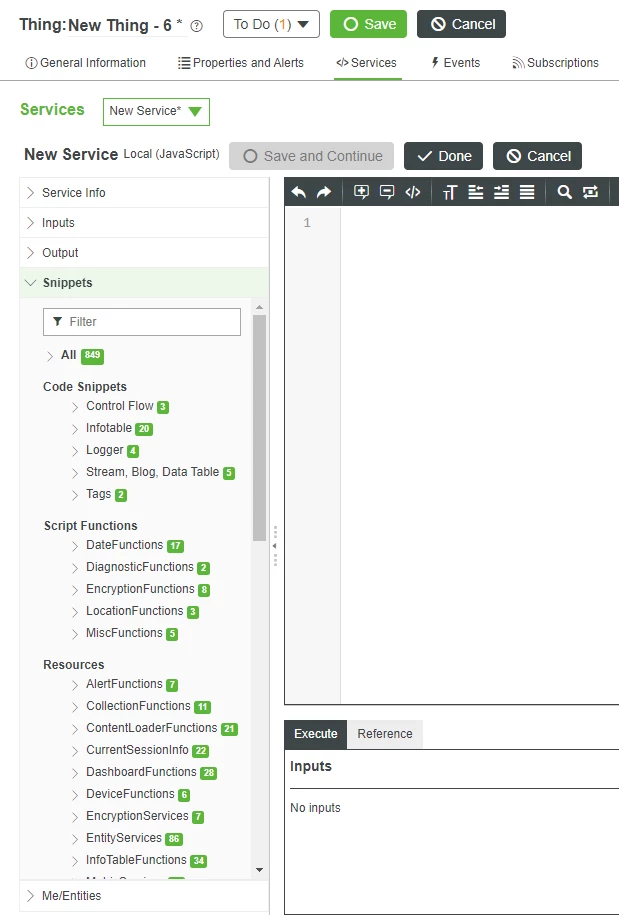This screenshot has width=619, height=921.
Task: Undo the last editor change
Action: (x=299, y=192)
